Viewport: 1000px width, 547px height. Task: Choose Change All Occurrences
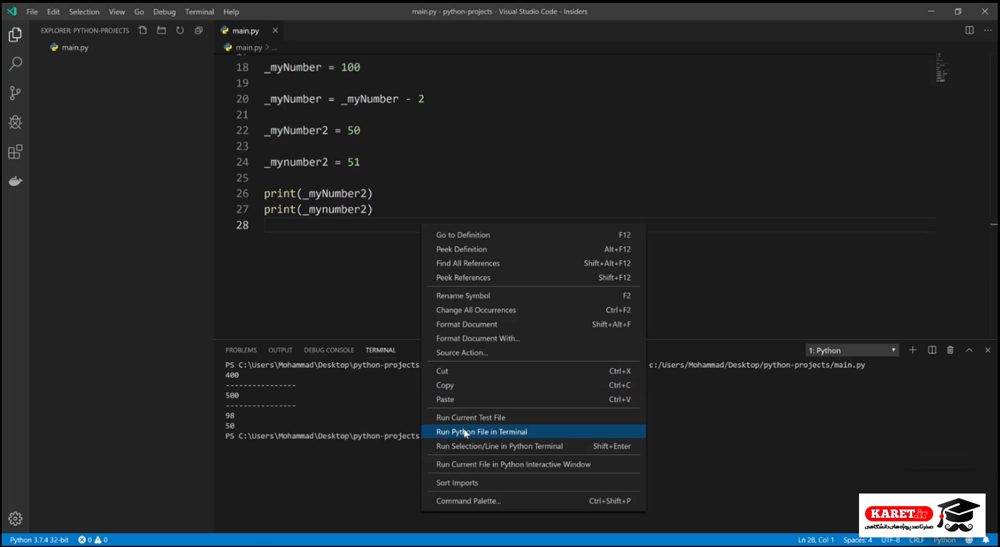point(533,310)
